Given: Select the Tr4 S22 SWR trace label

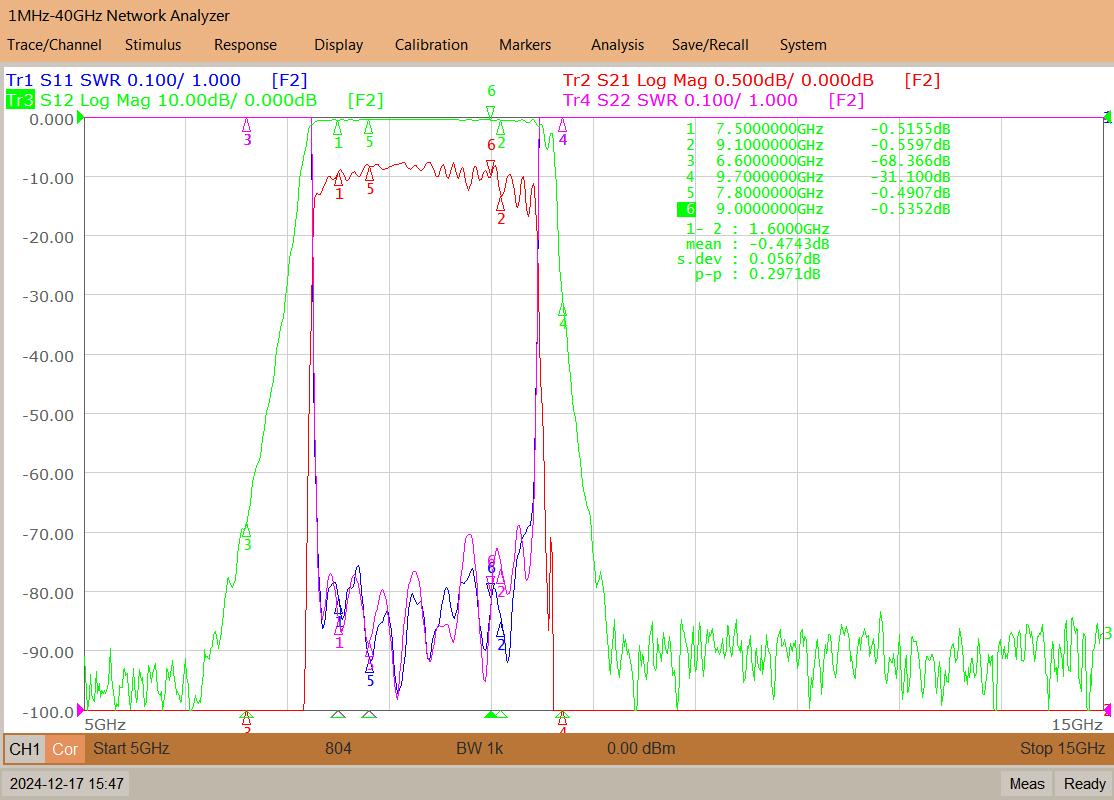Looking at the screenshot, I should click(x=713, y=100).
